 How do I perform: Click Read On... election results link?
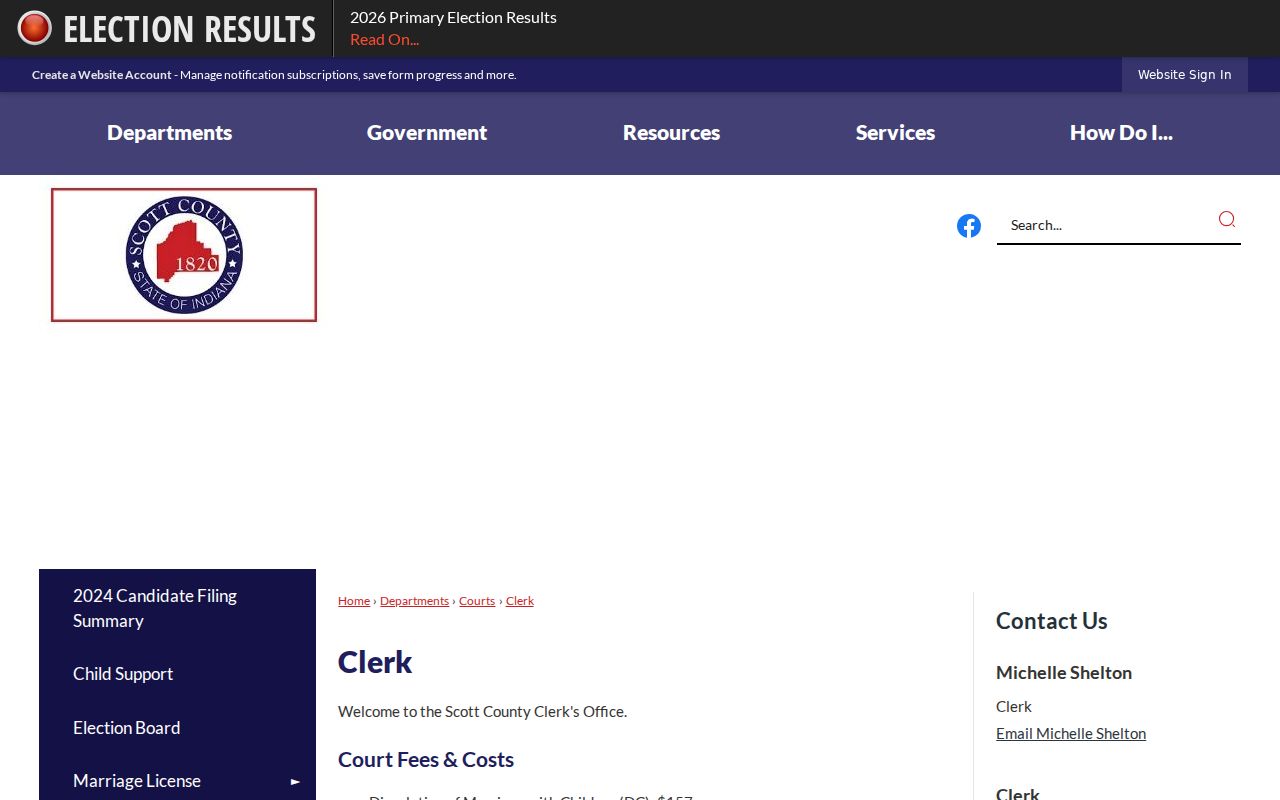point(384,40)
